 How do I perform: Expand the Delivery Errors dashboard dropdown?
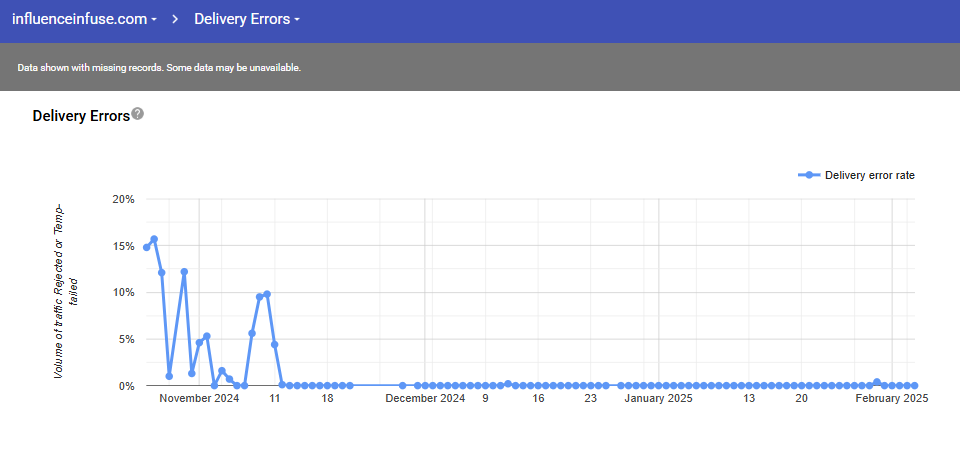click(x=247, y=19)
